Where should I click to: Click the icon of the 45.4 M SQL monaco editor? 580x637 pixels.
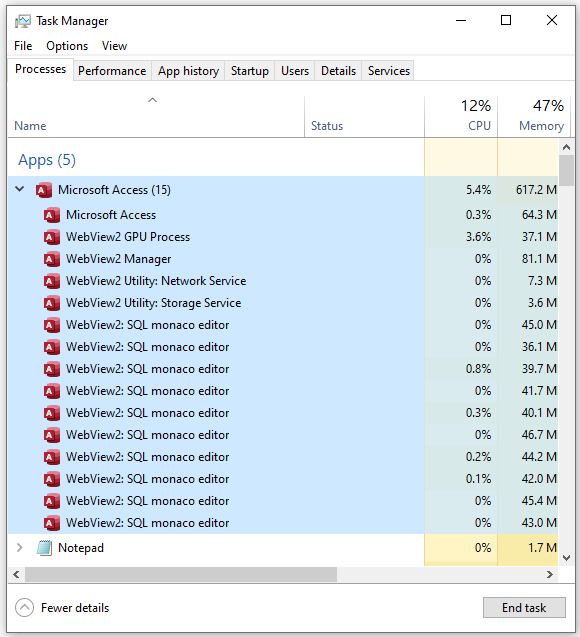click(x=52, y=501)
